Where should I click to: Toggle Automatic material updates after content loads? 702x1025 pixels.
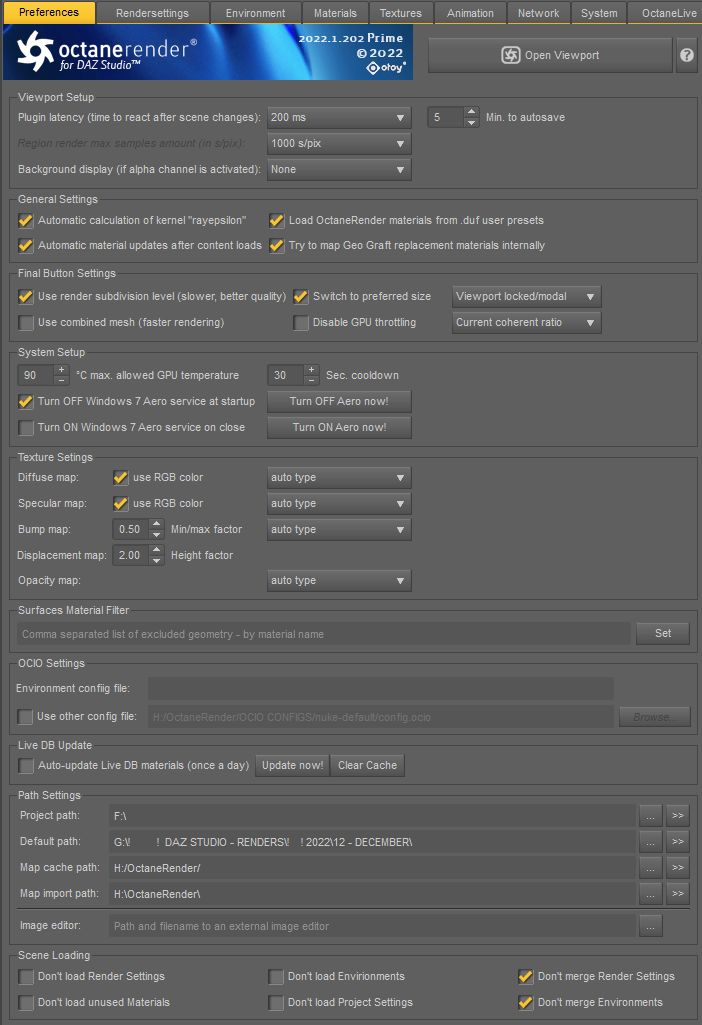25,246
